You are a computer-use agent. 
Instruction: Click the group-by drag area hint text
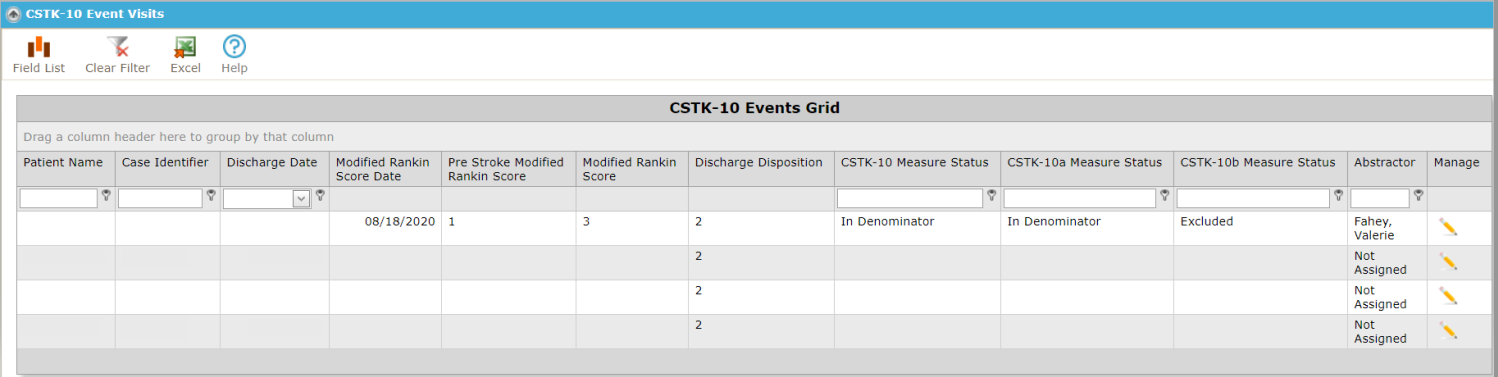coord(178,137)
